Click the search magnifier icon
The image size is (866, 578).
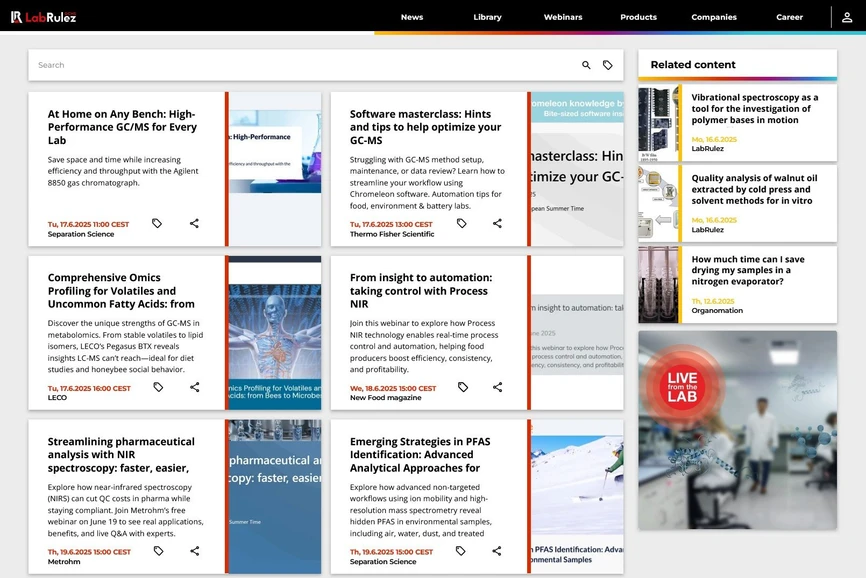[x=586, y=65]
